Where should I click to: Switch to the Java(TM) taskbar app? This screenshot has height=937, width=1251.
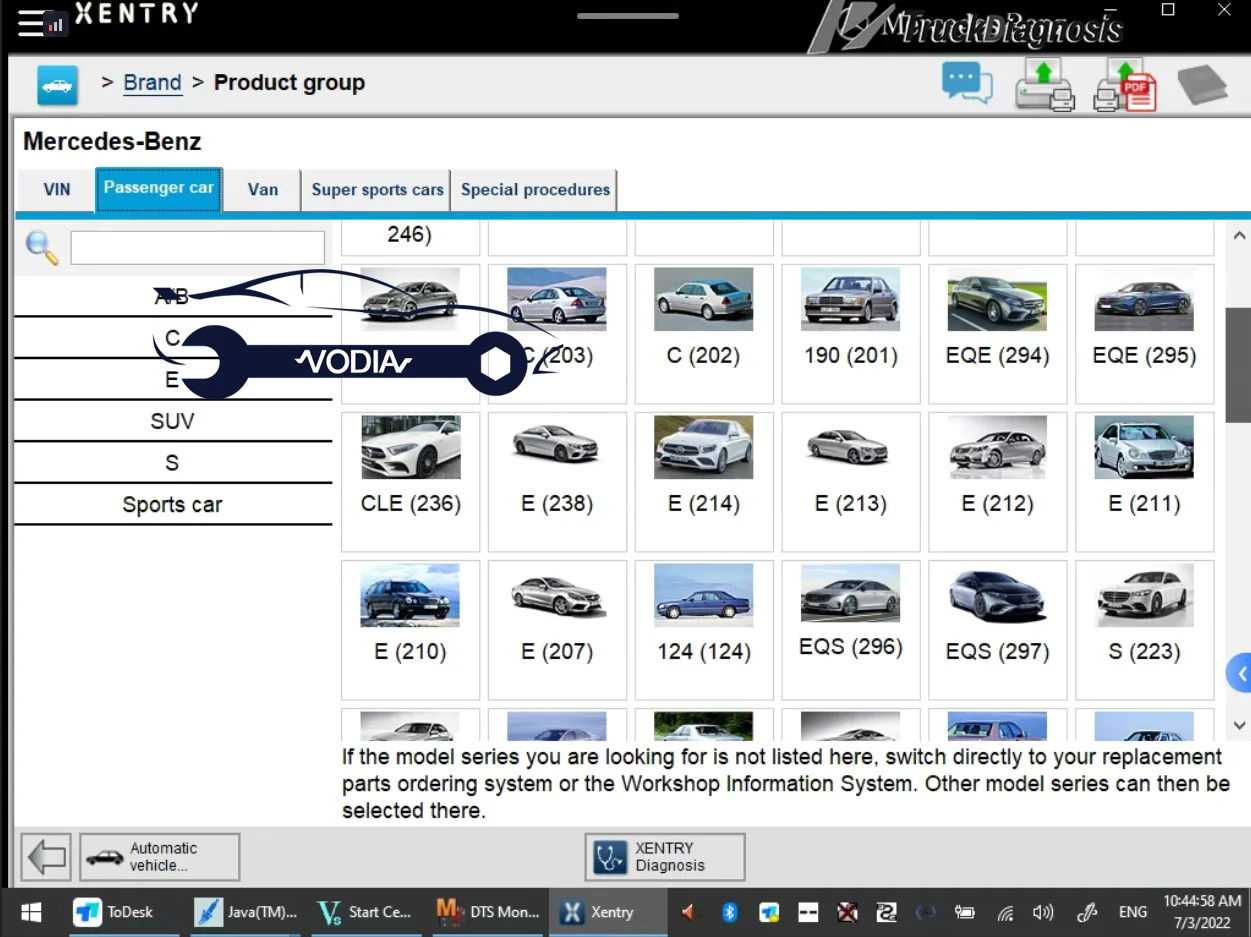point(247,912)
